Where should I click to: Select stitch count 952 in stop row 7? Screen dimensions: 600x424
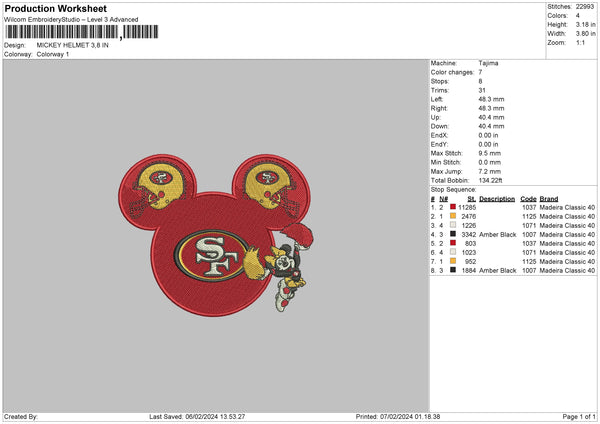pyautogui.click(x=470, y=261)
